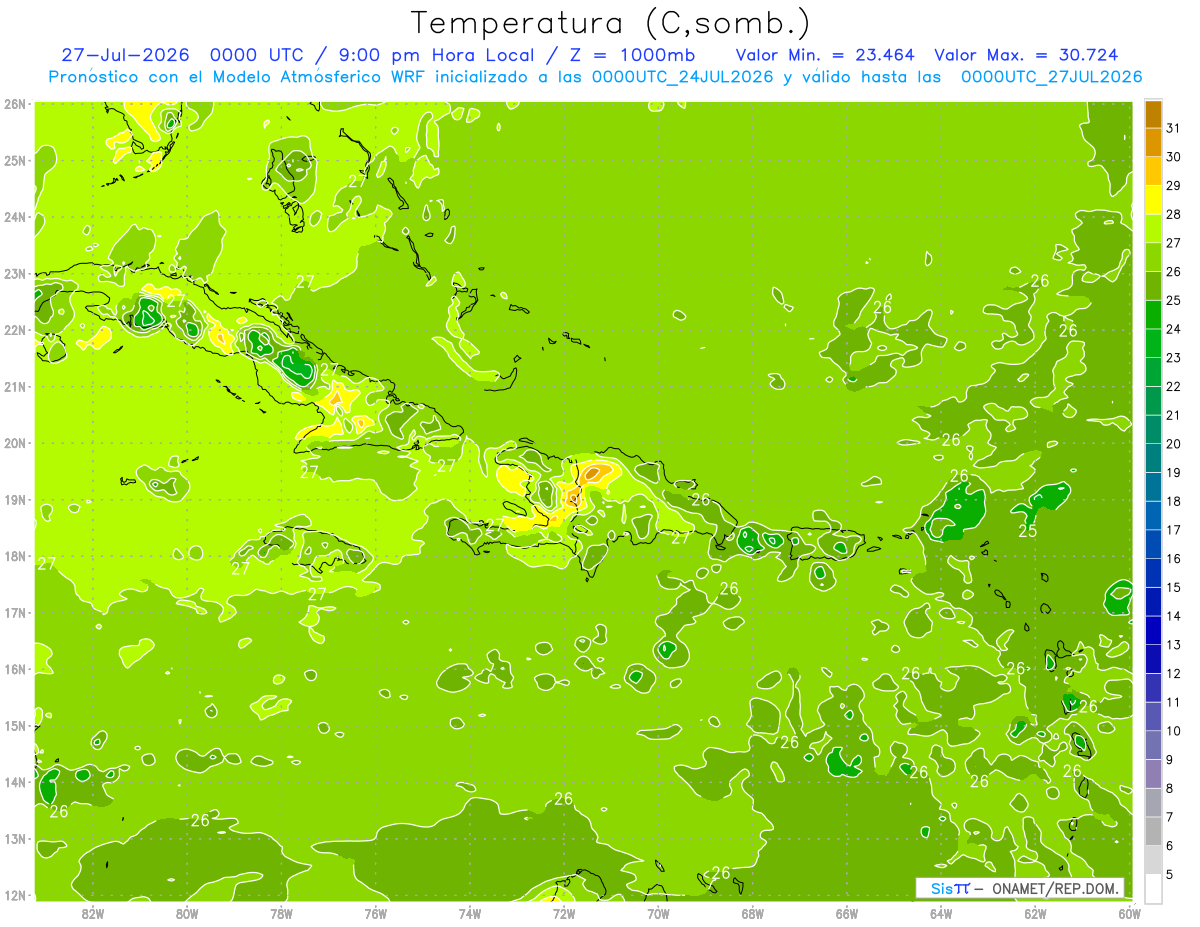This screenshot has width=1200, height=927.
Task: Click the longitude label "72W"
Action: pos(563,913)
